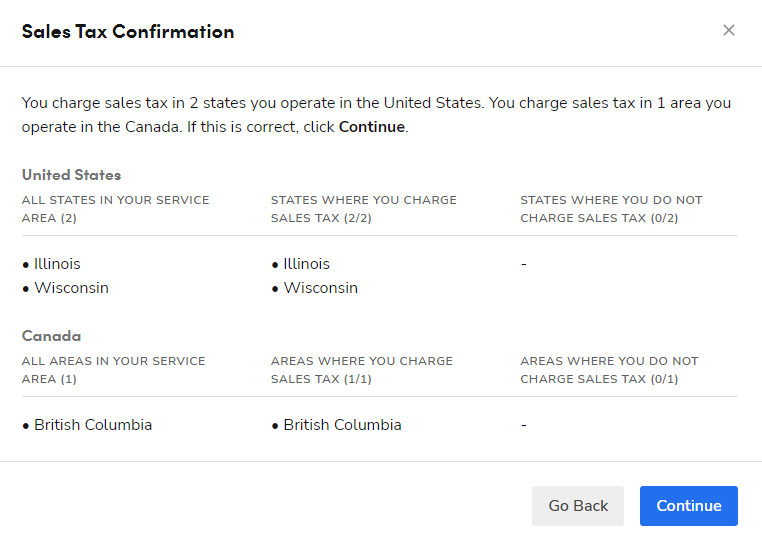Image resolution: width=762 pixels, height=540 pixels.
Task: Select Wisconsin under states charging sales tax
Action: [x=320, y=288]
